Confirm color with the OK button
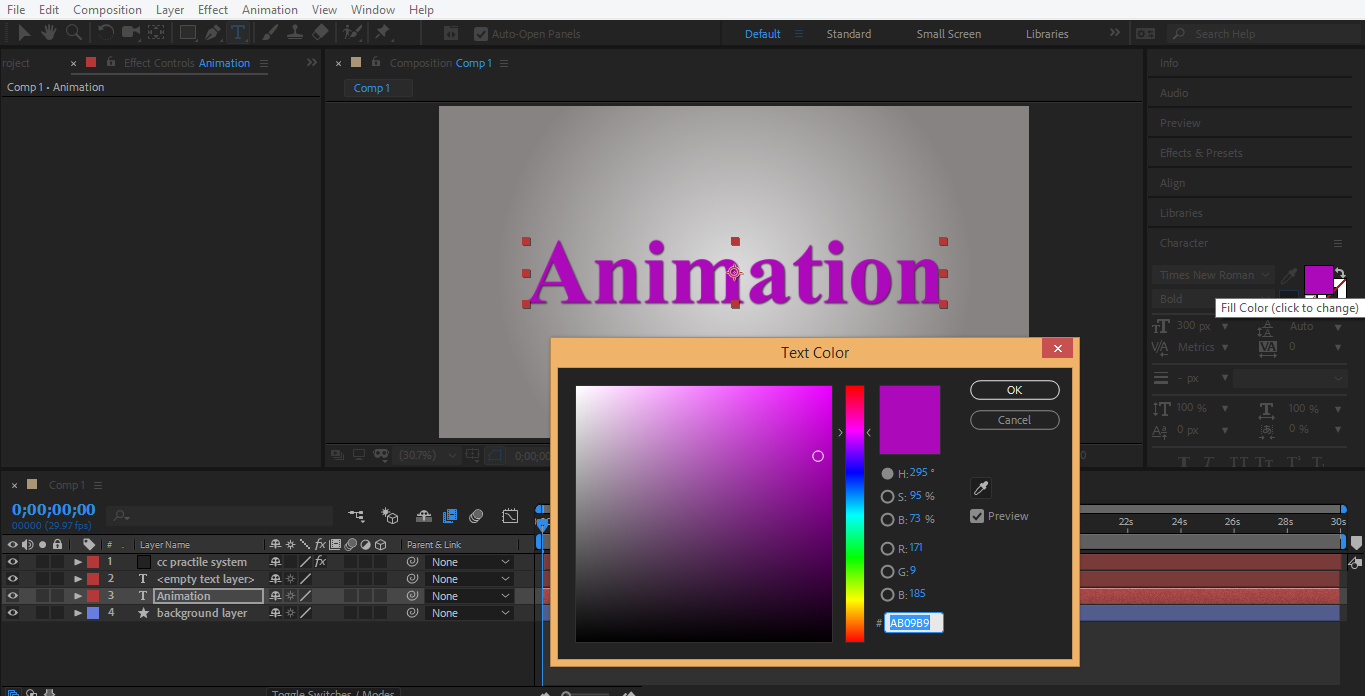Viewport: 1365px width, 696px height. 1014,390
